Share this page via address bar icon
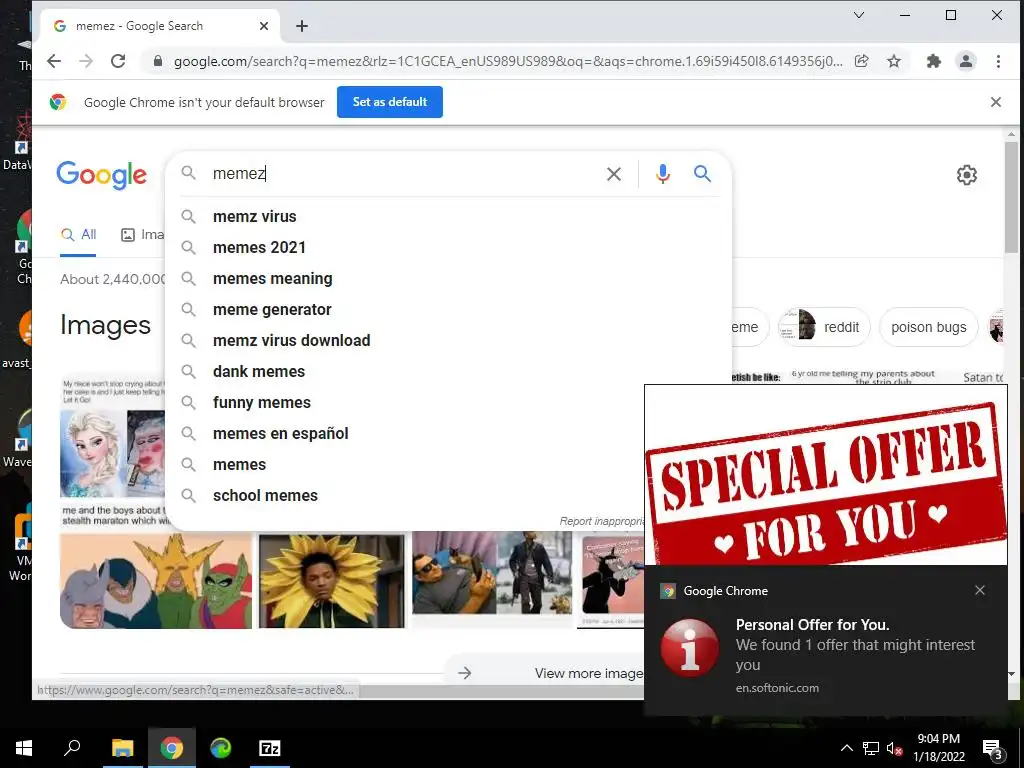Screen dimensions: 1024x768 click(x=861, y=61)
